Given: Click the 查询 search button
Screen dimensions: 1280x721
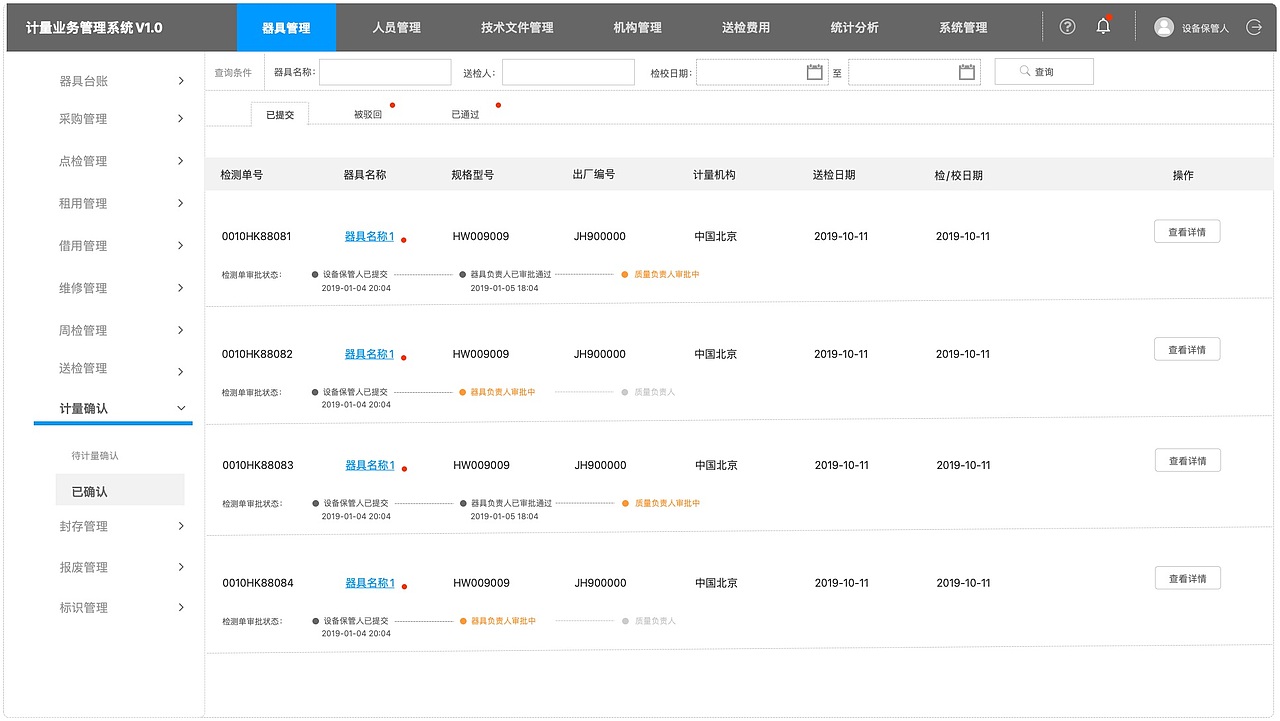Looking at the screenshot, I should click(x=1044, y=72).
